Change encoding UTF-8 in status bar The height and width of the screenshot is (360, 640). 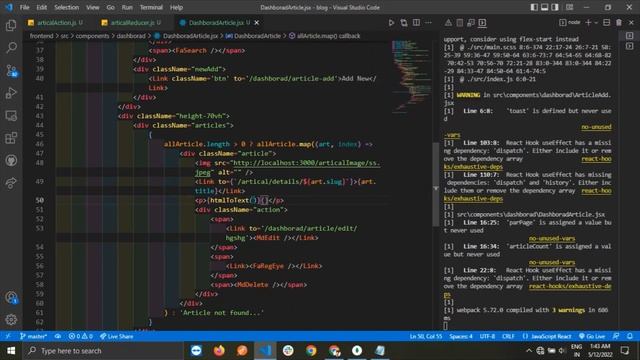click(487, 336)
